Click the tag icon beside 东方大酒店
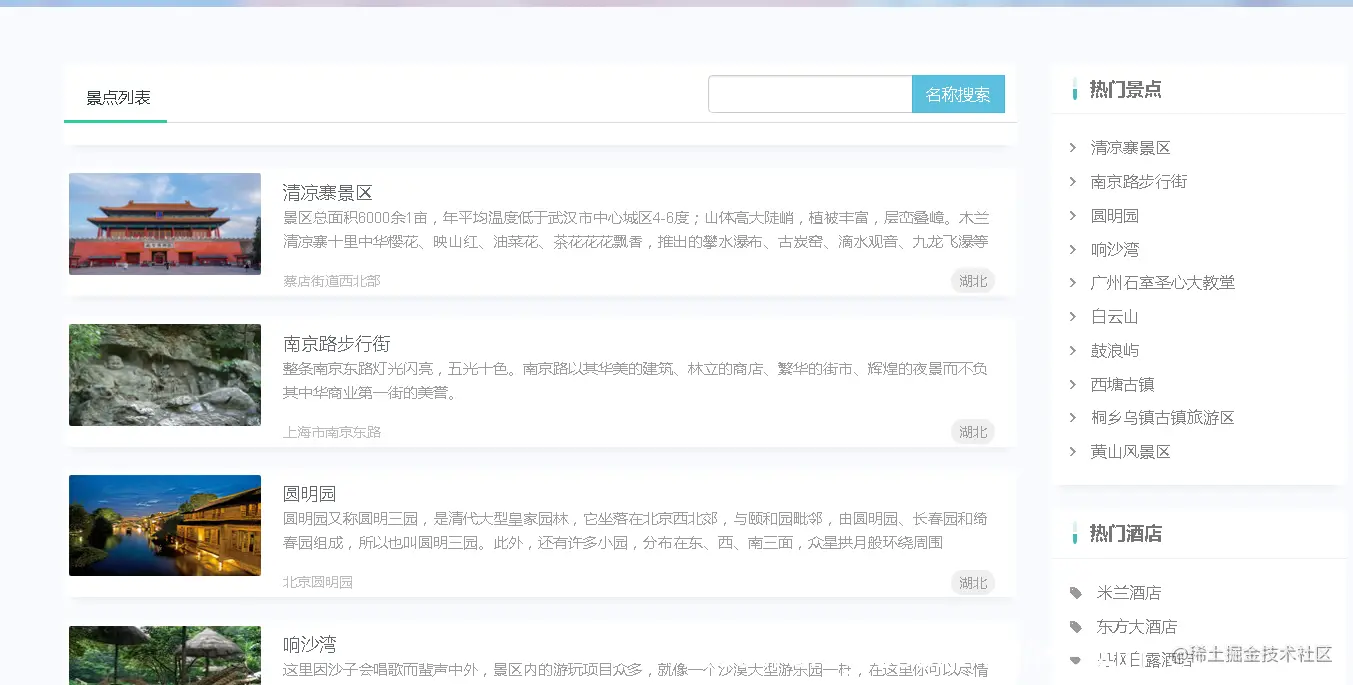 pyautogui.click(x=1076, y=627)
